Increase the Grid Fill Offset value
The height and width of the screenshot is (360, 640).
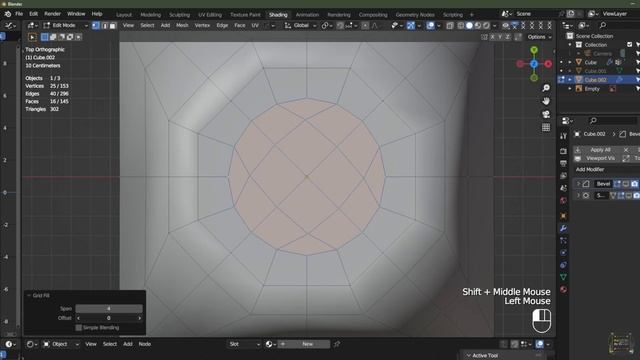[140, 318]
